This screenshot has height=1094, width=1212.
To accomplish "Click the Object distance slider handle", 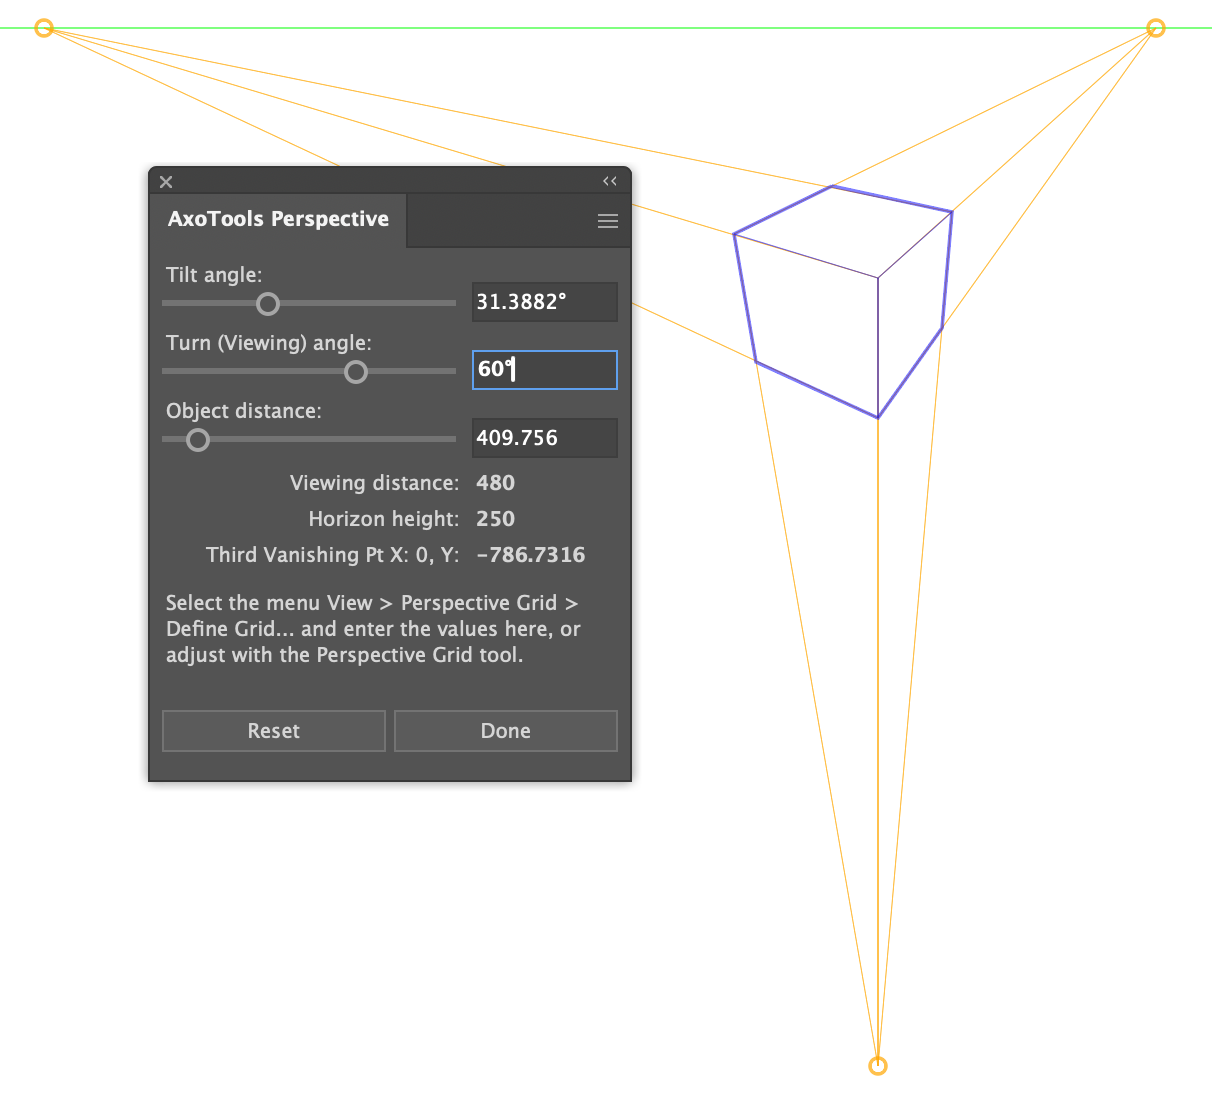I will (x=196, y=439).
